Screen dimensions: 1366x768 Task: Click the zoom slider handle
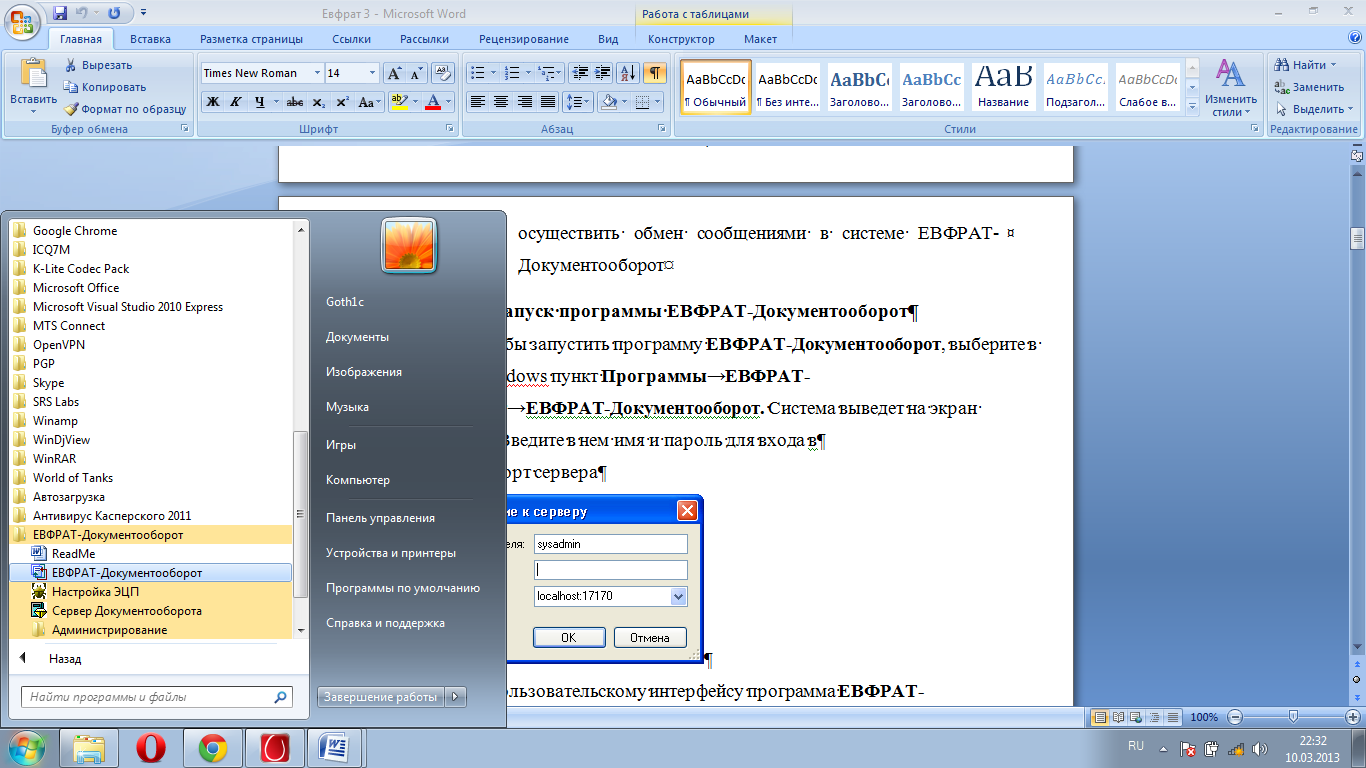(x=1293, y=717)
